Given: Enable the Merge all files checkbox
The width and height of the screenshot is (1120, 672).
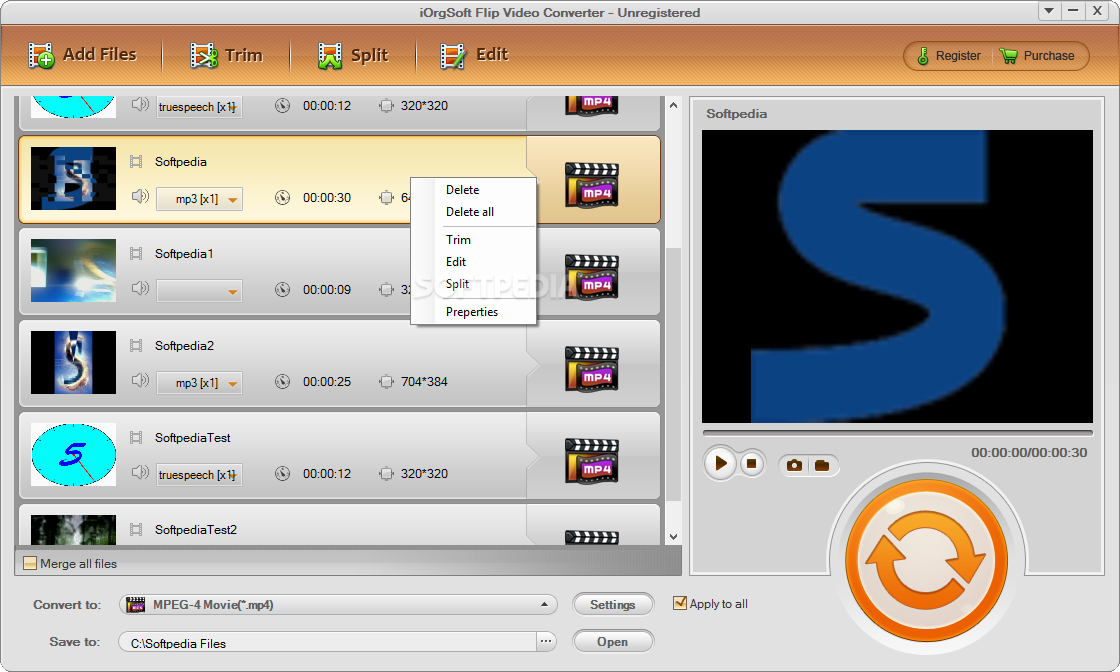Looking at the screenshot, I should click(x=30, y=563).
